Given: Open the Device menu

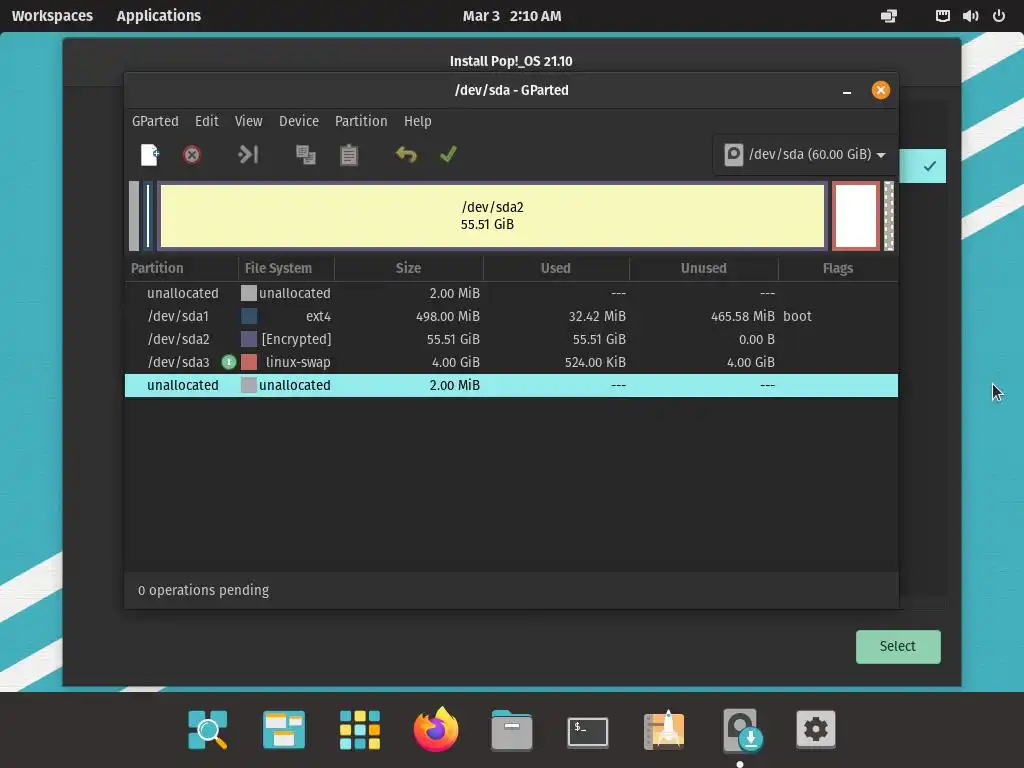Looking at the screenshot, I should point(298,121).
